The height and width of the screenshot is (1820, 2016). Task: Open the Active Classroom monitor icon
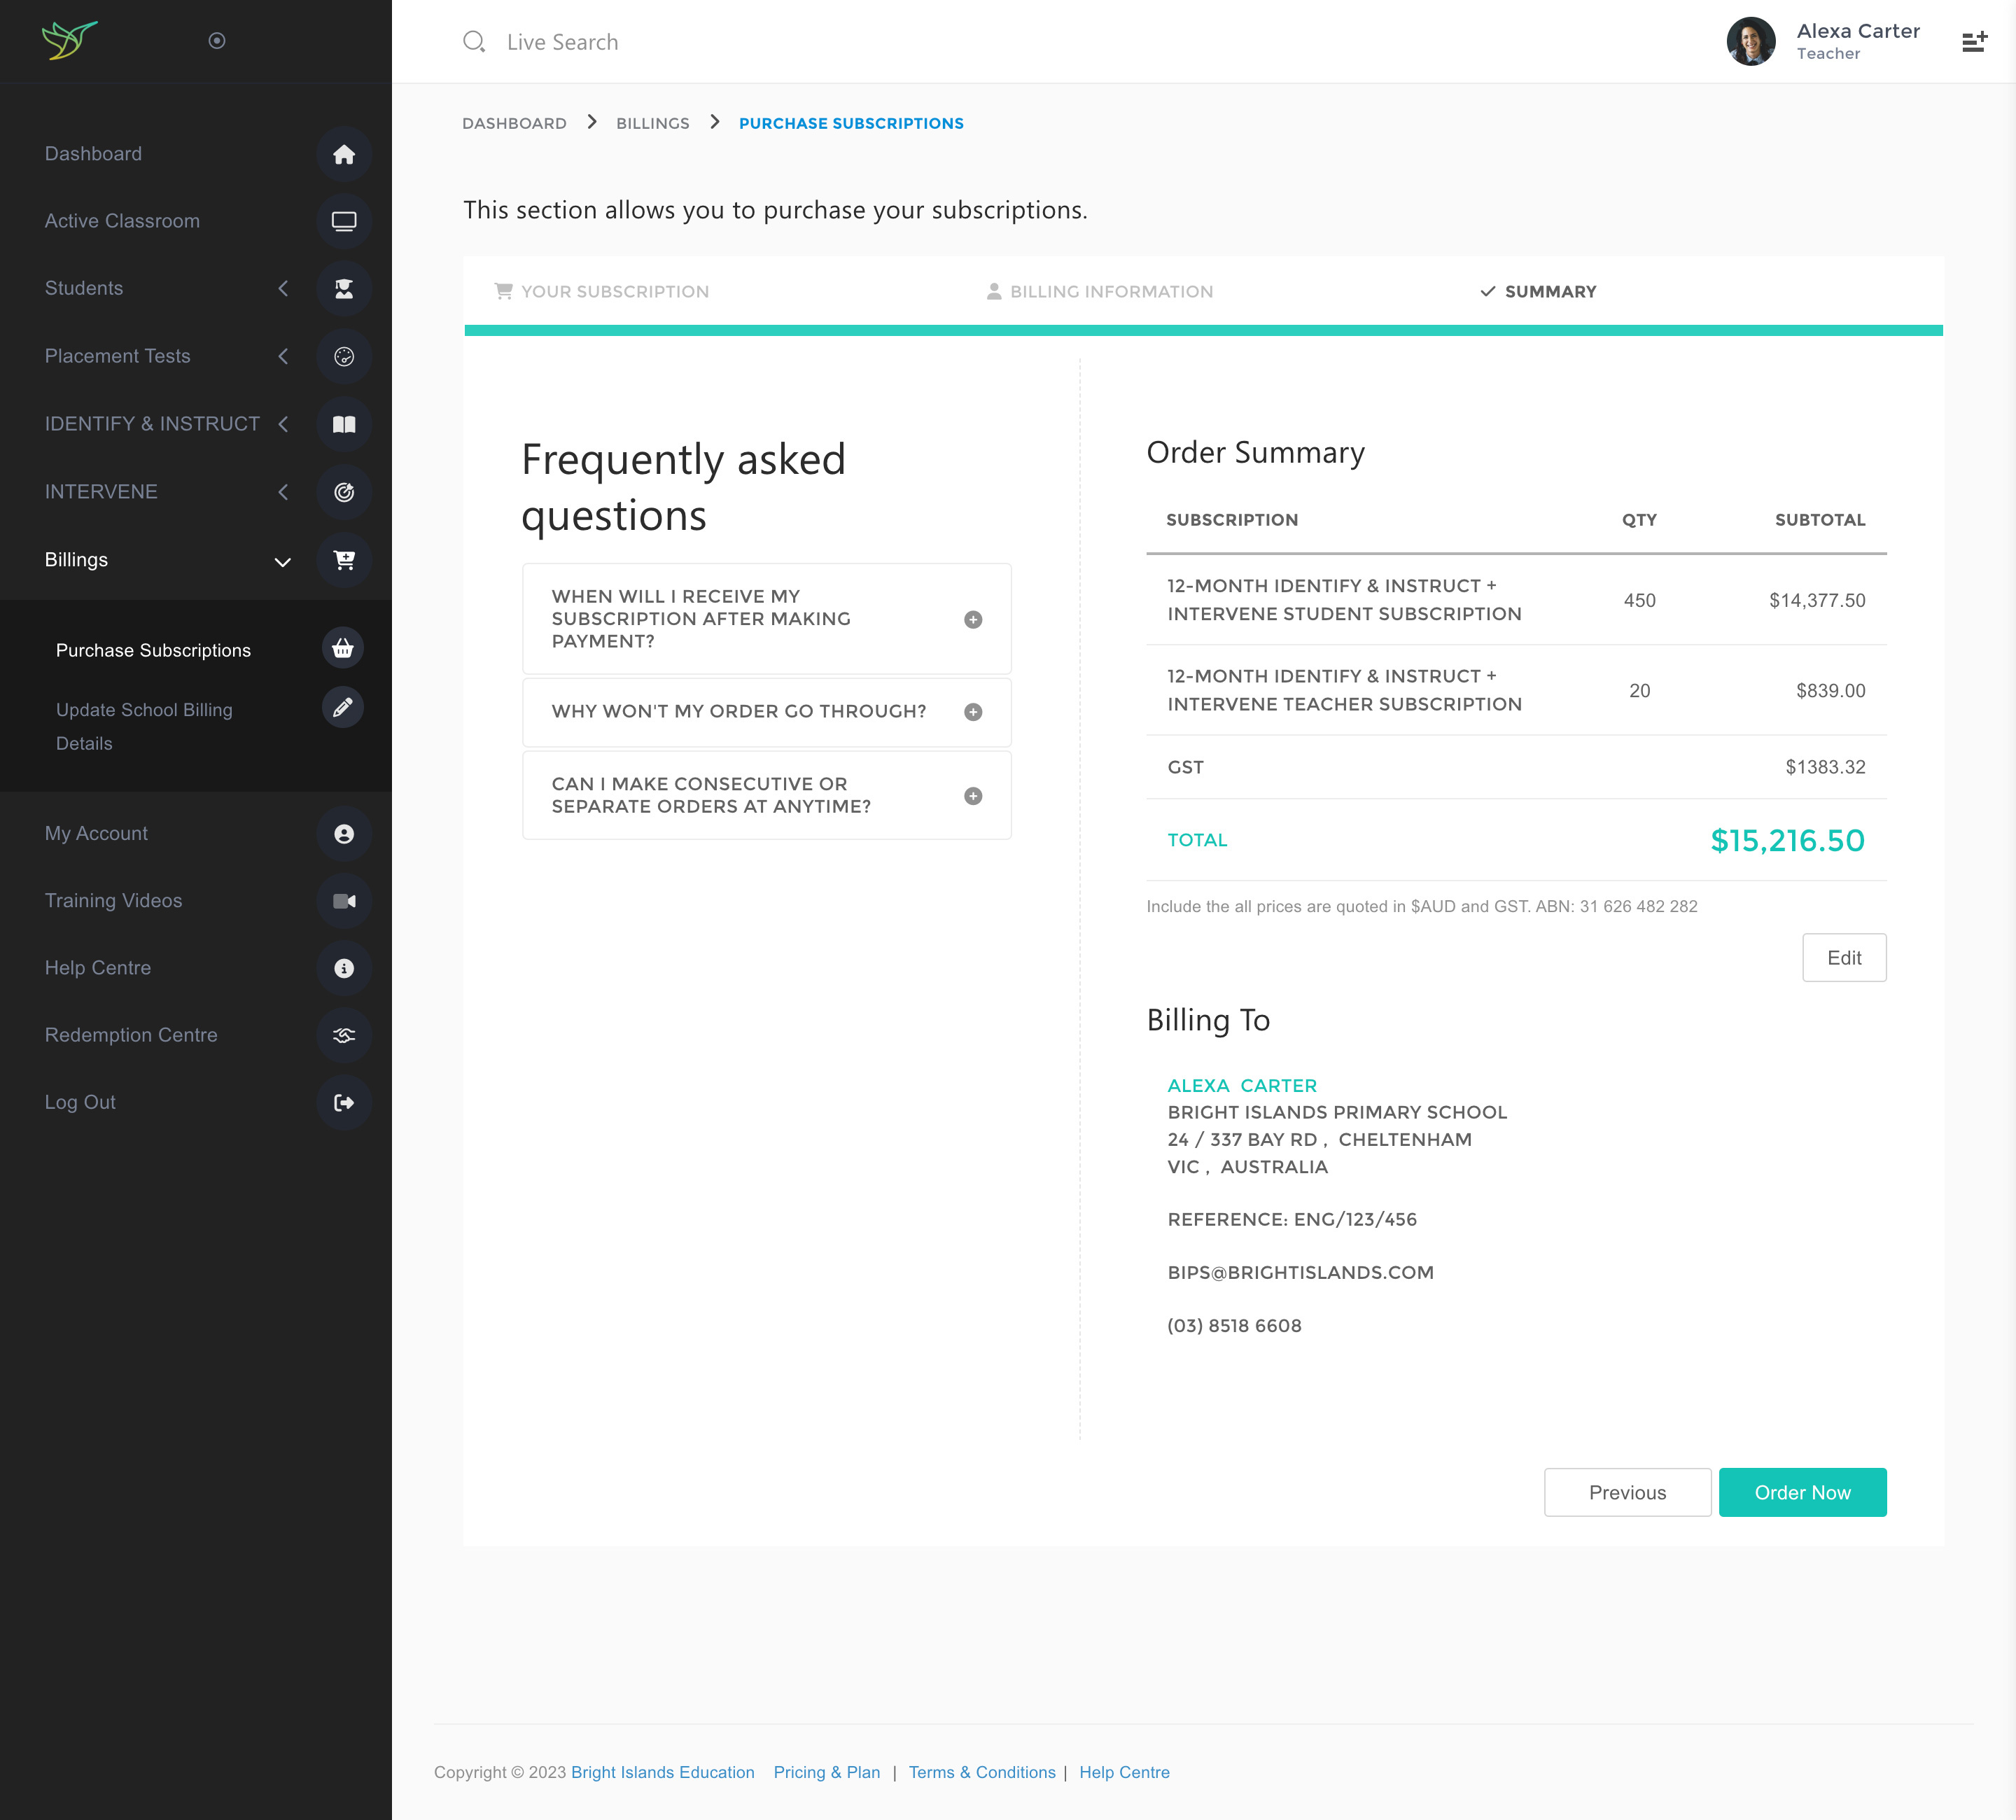[343, 221]
